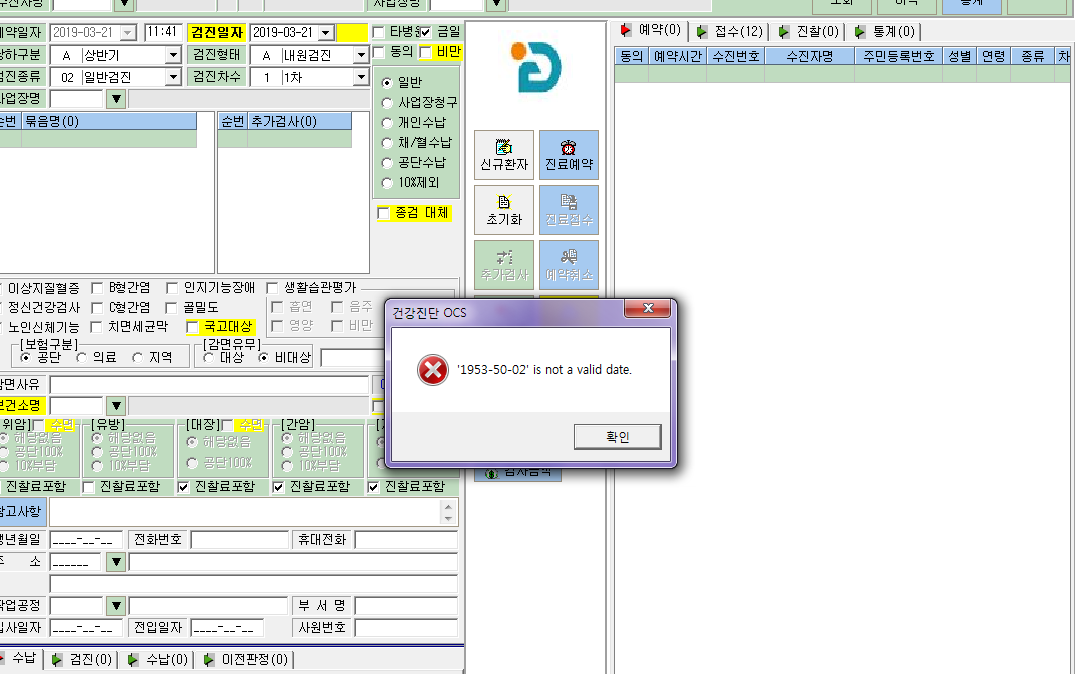Expand the 검진형태 내원검진 dropdown
The height and width of the screenshot is (674, 1075).
tap(361, 55)
